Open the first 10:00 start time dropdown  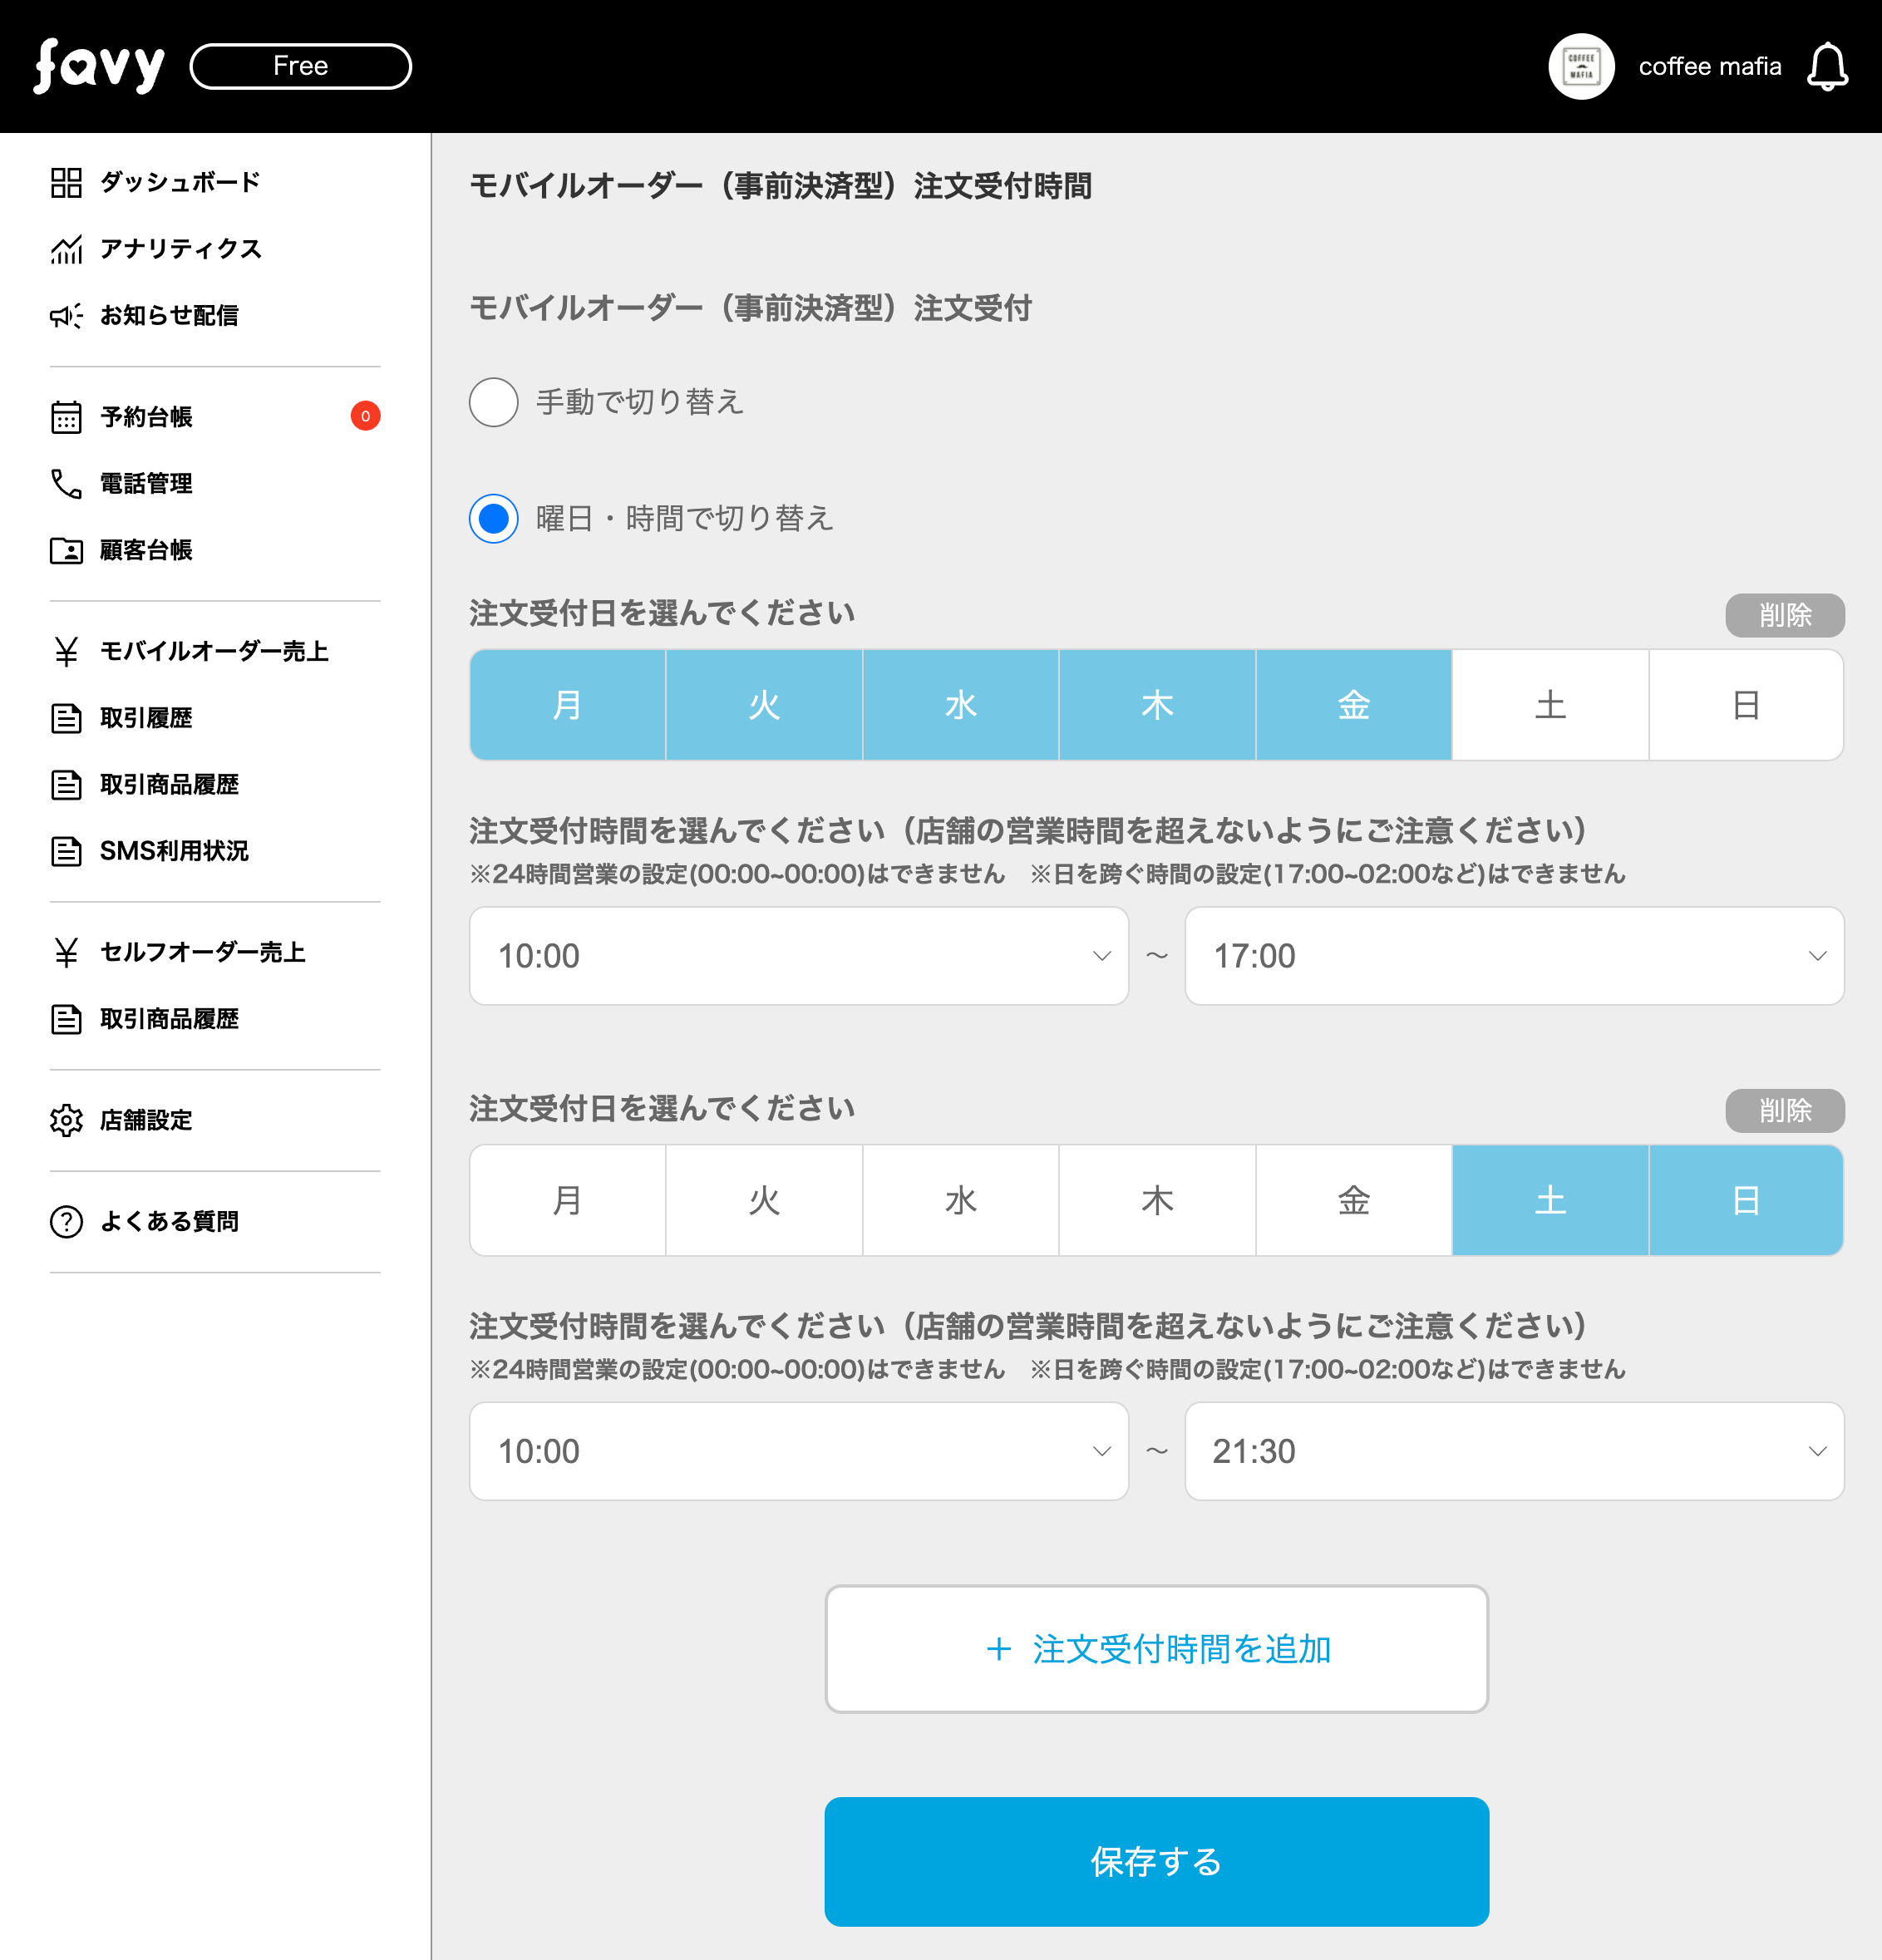point(798,956)
